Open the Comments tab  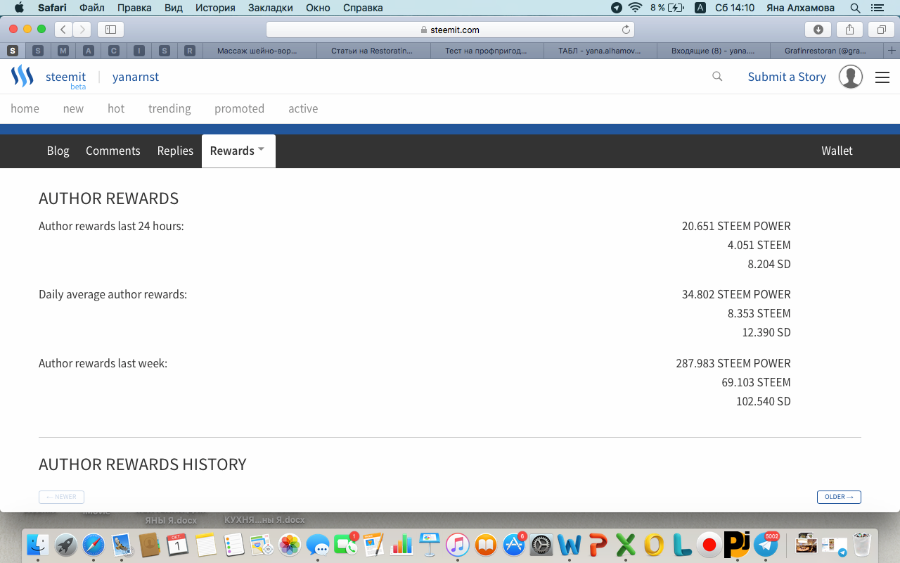tap(113, 151)
